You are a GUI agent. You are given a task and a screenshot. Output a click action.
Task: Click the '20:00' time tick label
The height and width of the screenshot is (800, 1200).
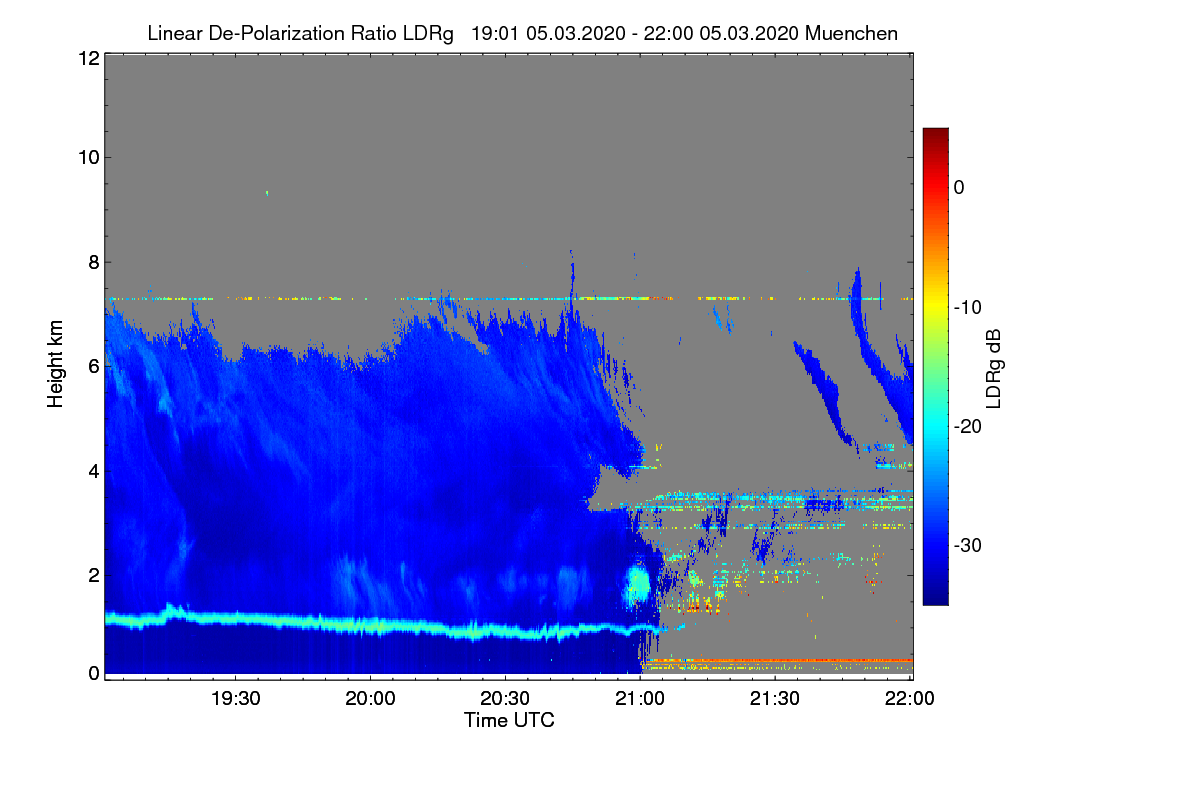tap(371, 698)
